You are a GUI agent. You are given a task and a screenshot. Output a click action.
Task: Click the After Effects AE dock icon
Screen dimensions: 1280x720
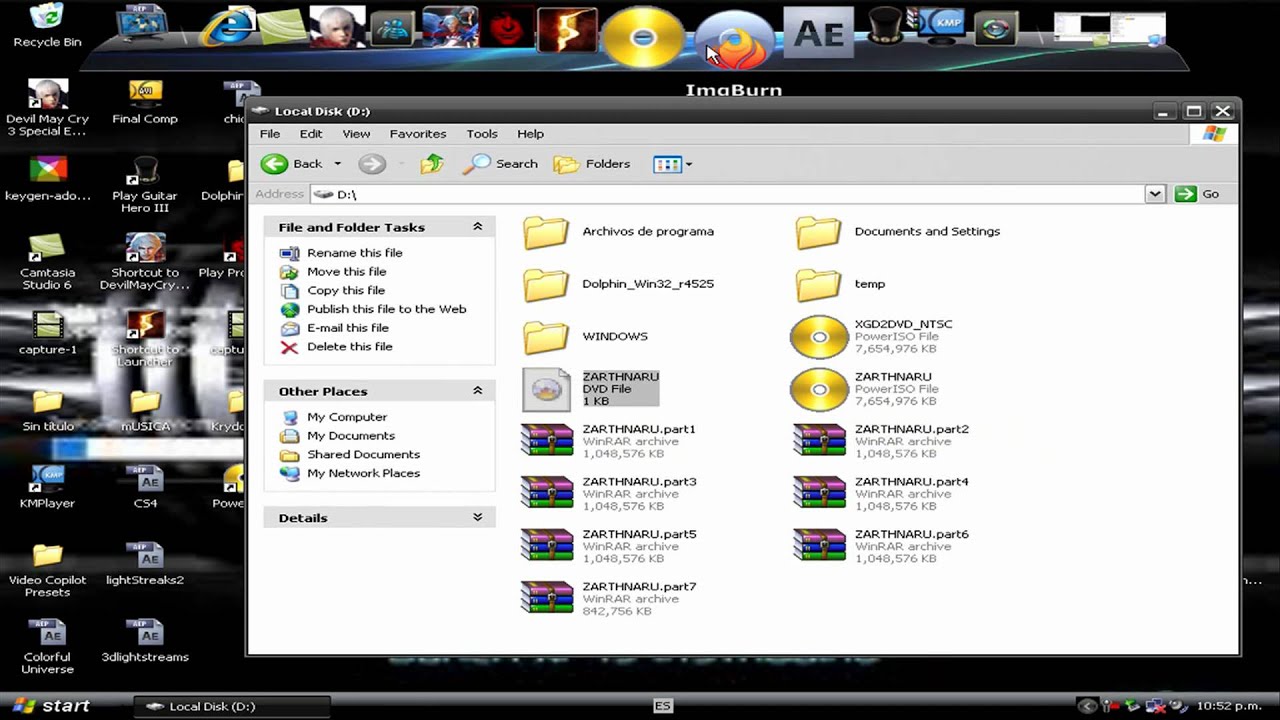click(818, 32)
